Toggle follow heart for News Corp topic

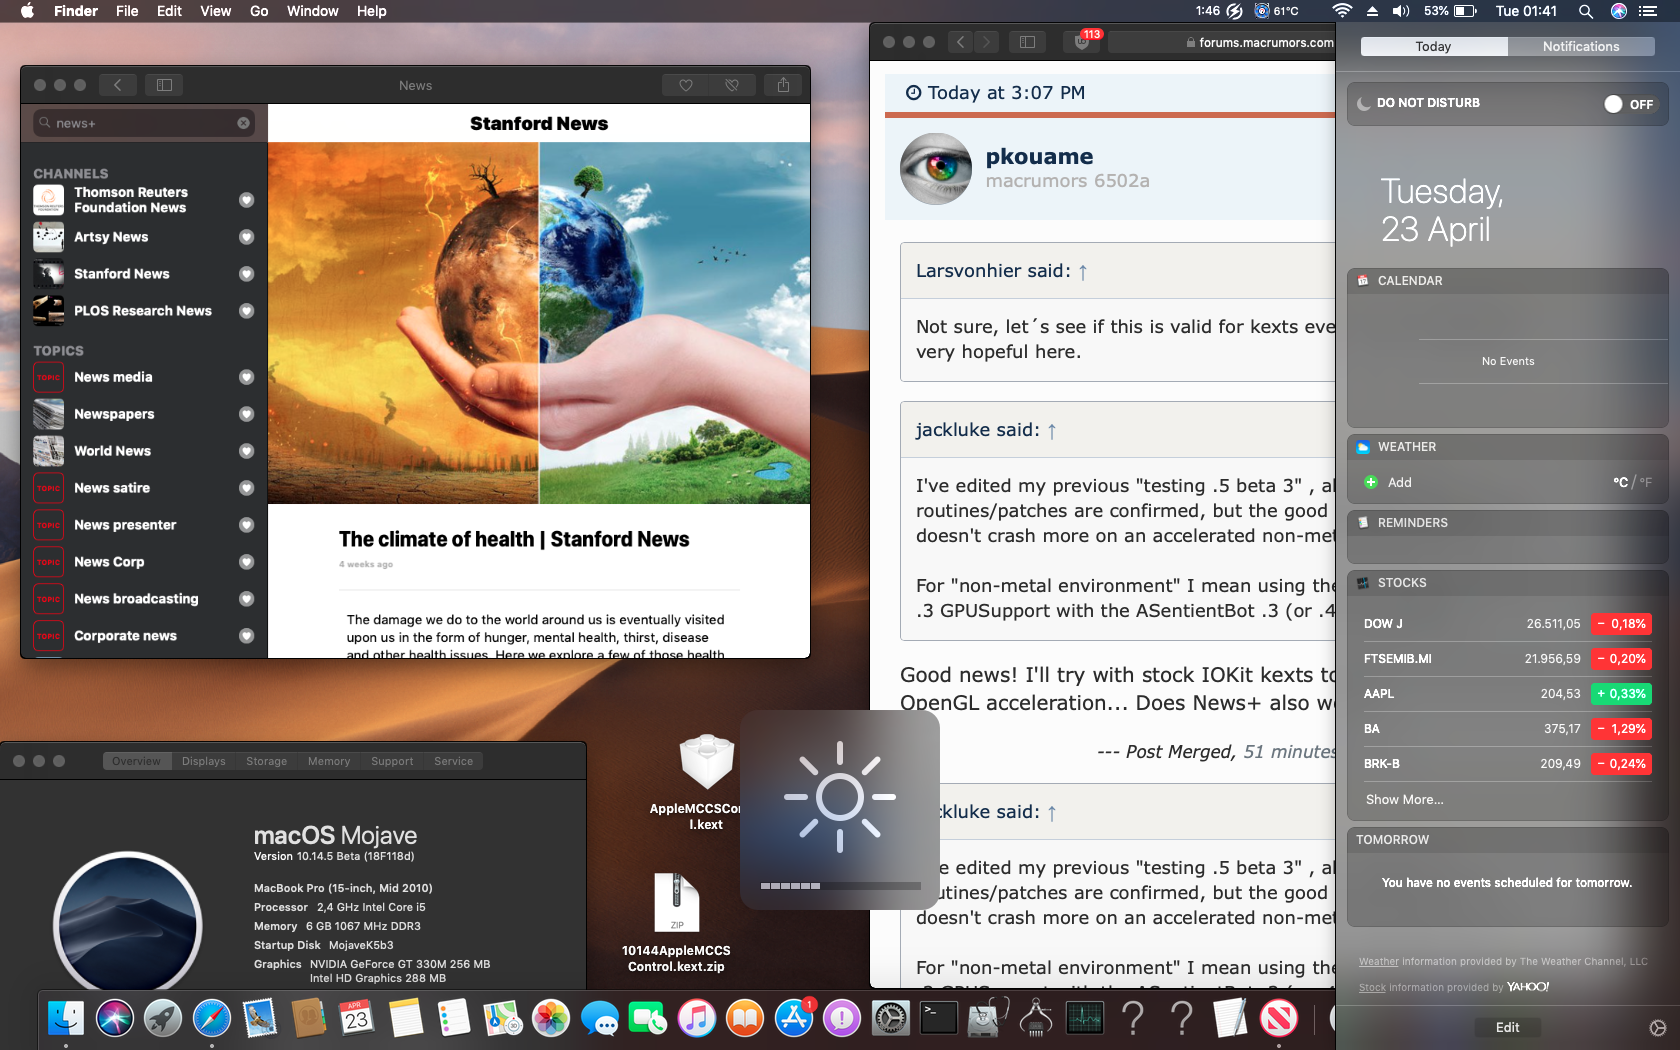point(246,562)
